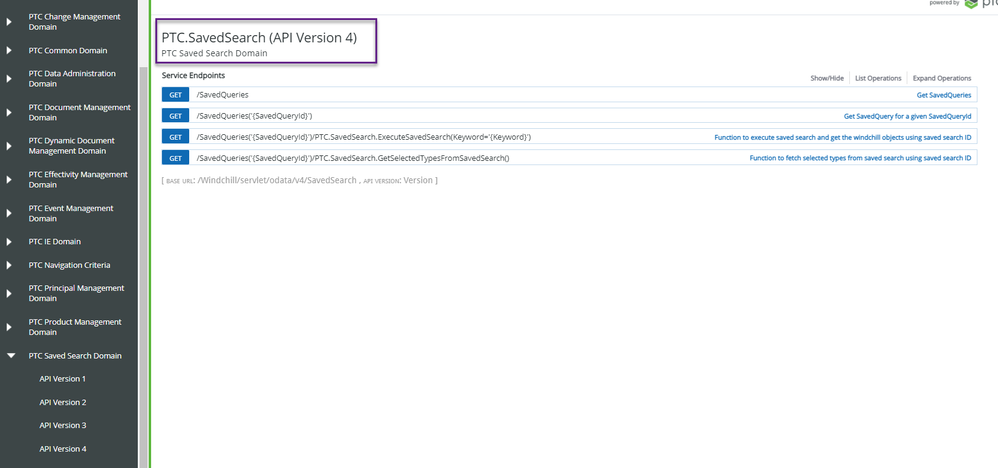Open the /SavedQueries endpoint path
The width and height of the screenshot is (998, 468).
tap(222, 95)
